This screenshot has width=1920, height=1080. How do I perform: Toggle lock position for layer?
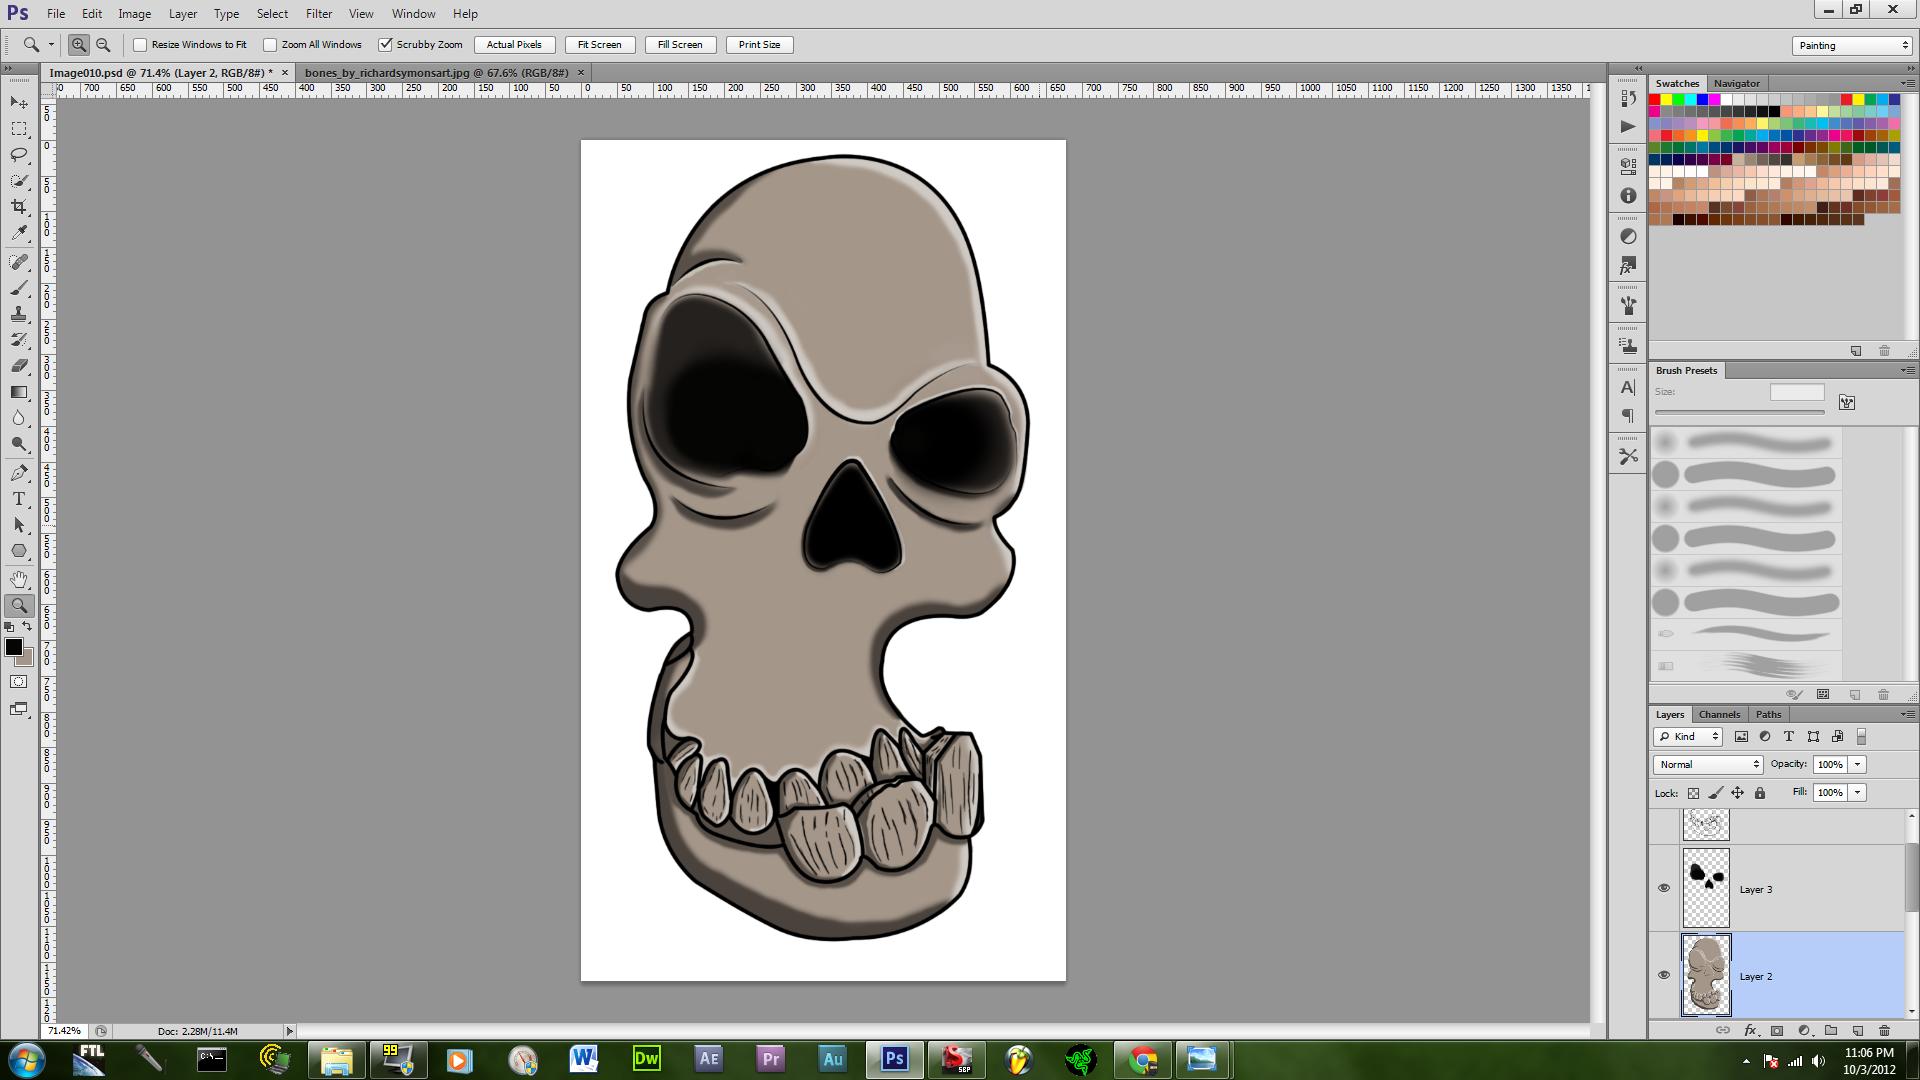tap(1738, 793)
